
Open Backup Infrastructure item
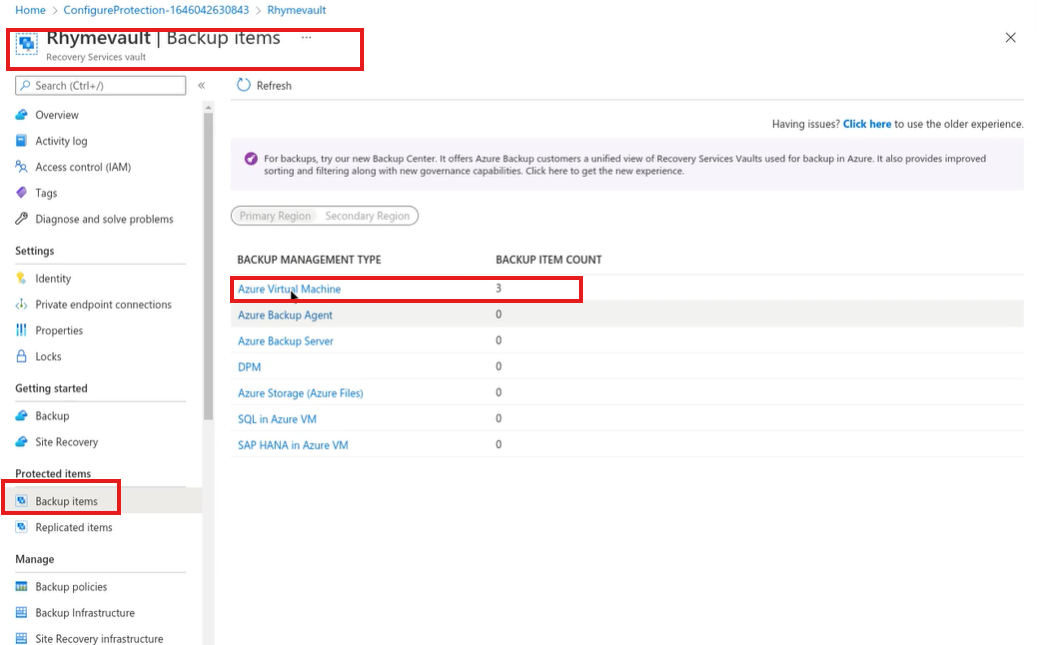pyautogui.click(x=85, y=613)
